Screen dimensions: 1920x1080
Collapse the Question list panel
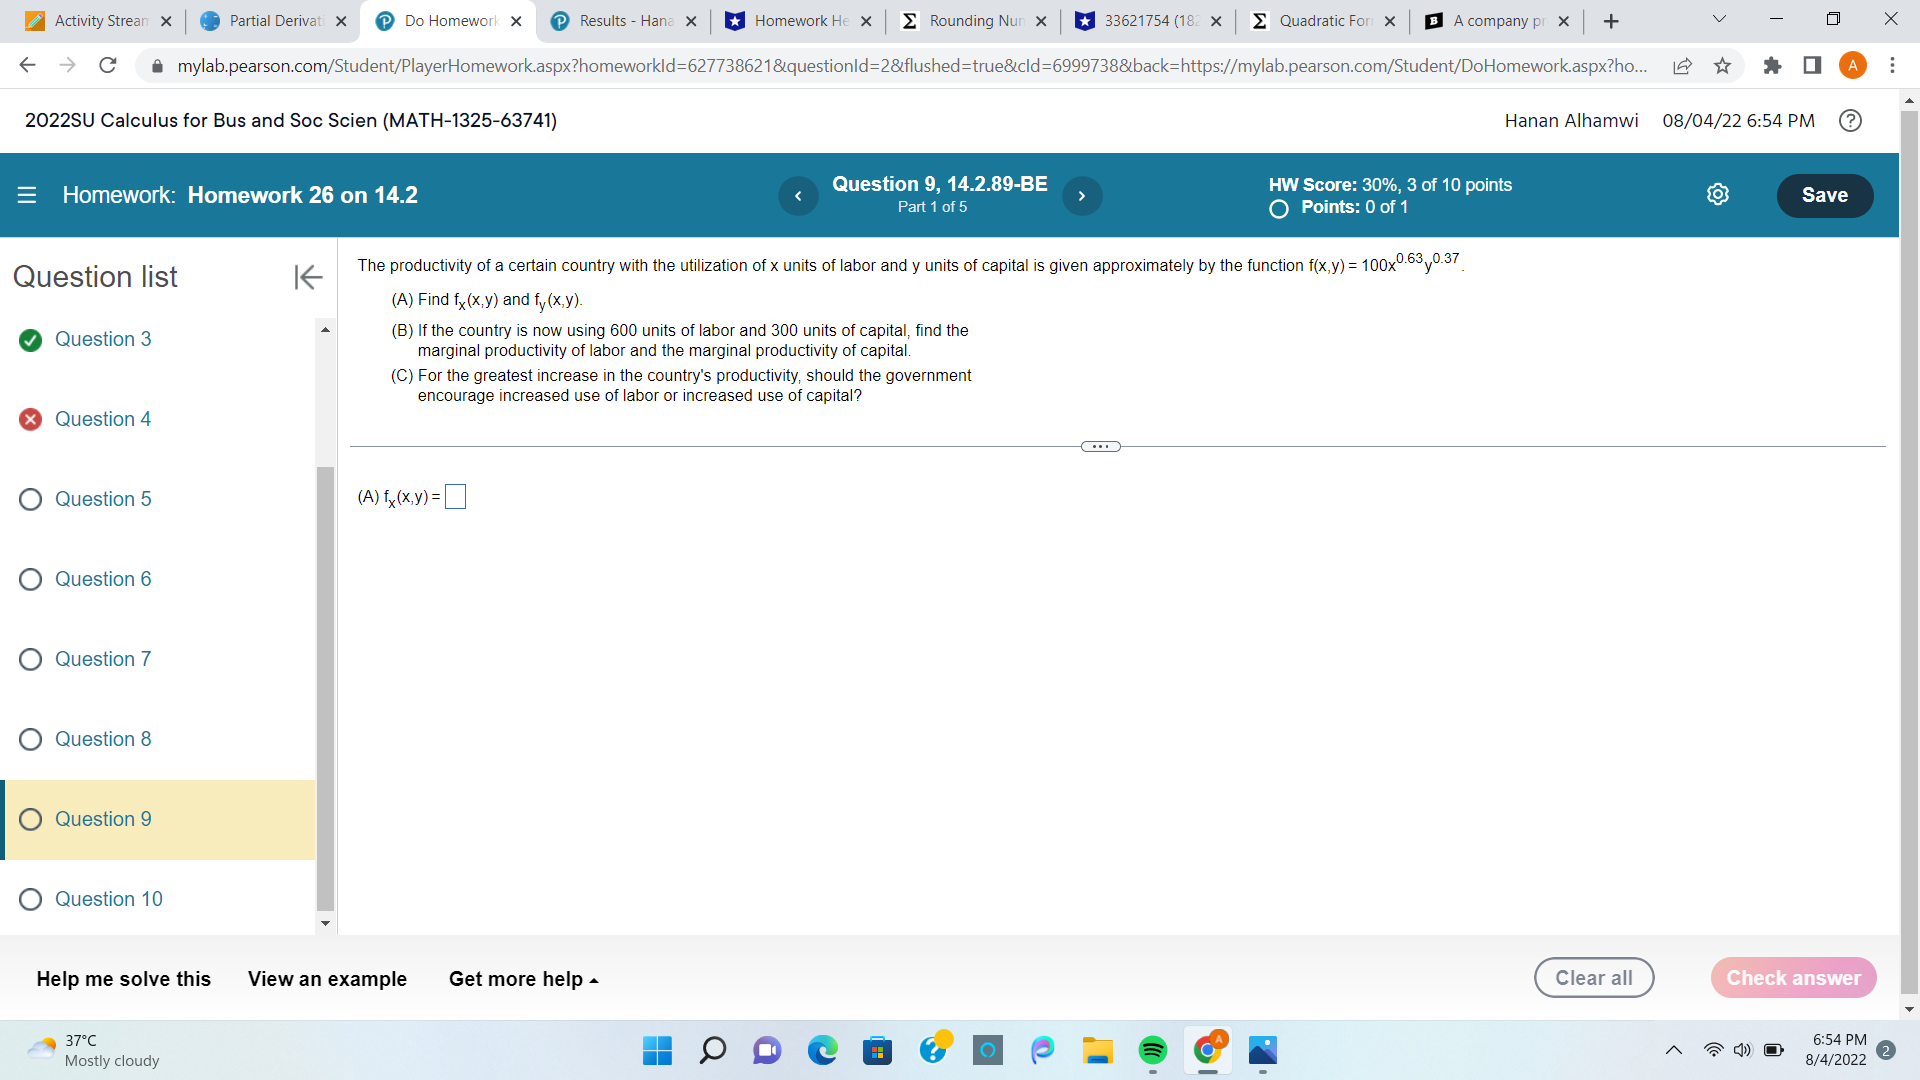coord(307,277)
